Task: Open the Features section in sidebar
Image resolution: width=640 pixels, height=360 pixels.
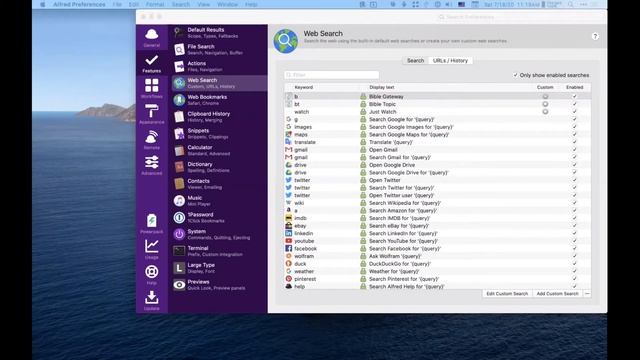Action: pyautogui.click(x=151, y=63)
